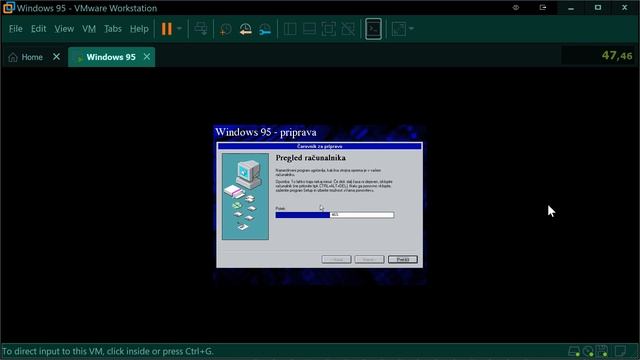Open the snapshot manager wrench icon
Image resolution: width=640 pixels, height=360 pixels.
[265, 29]
